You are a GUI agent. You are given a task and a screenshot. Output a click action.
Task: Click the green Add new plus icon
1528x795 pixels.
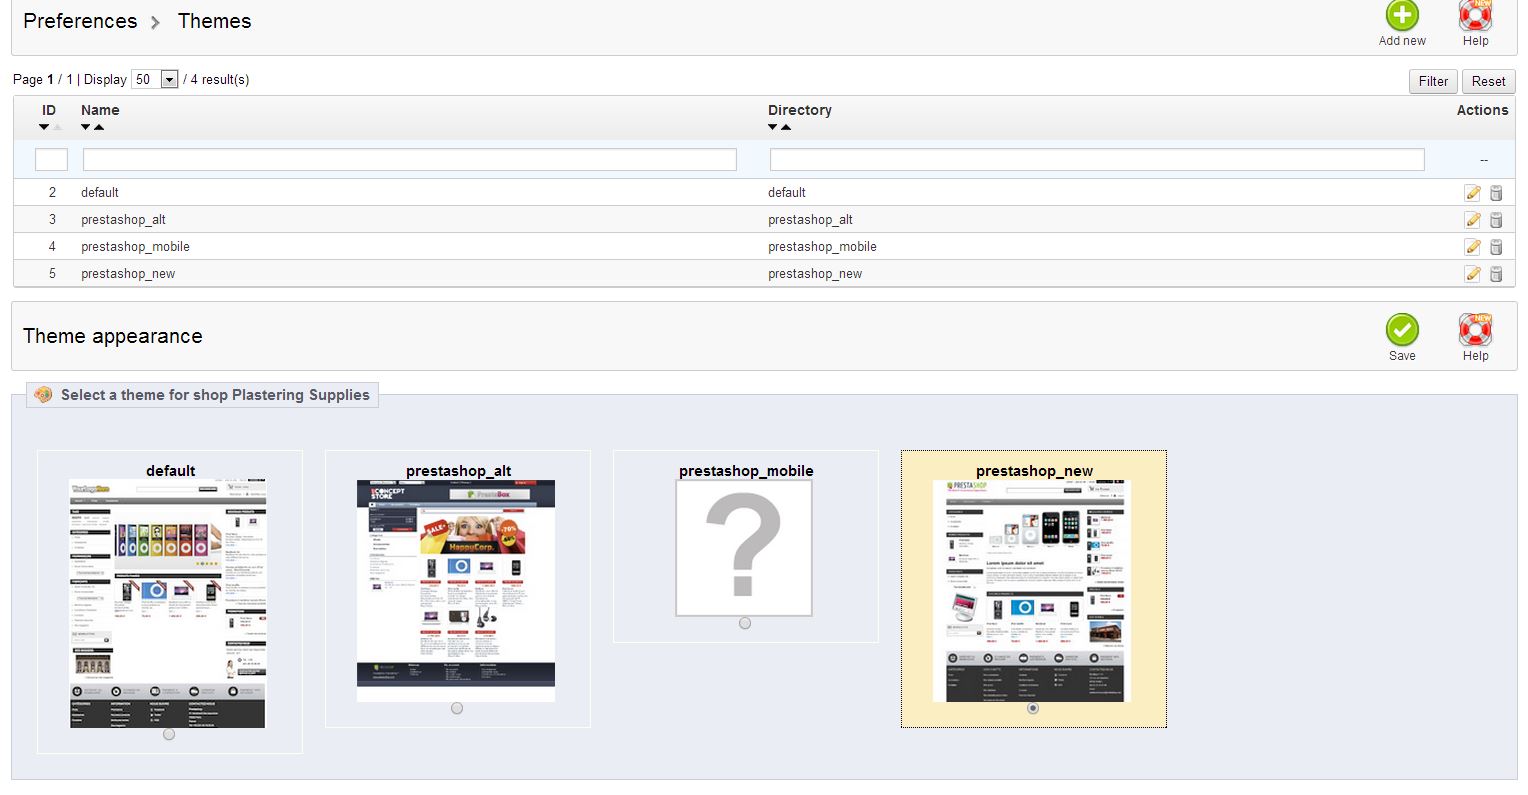[x=1402, y=15]
